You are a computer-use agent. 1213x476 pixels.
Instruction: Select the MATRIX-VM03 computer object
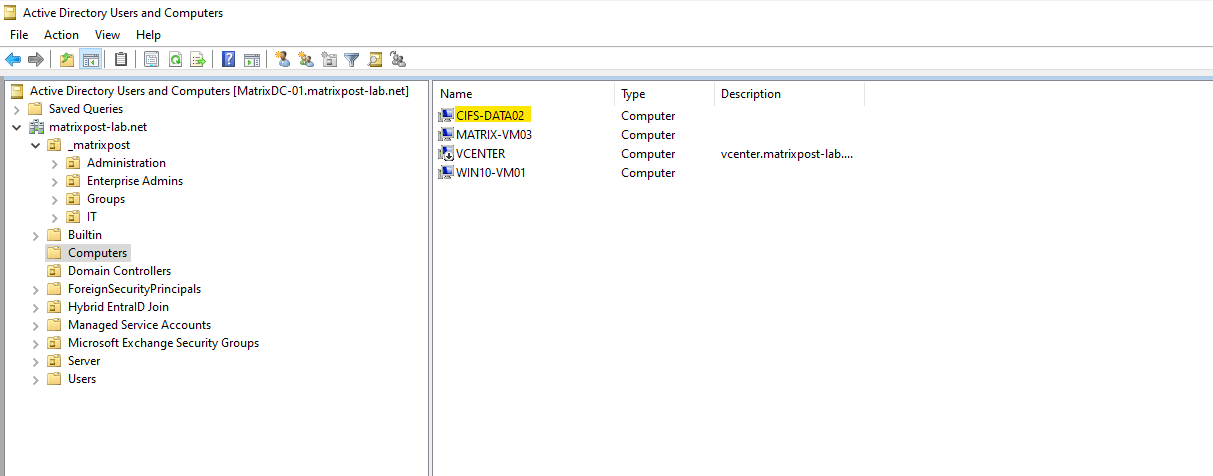coord(494,135)
